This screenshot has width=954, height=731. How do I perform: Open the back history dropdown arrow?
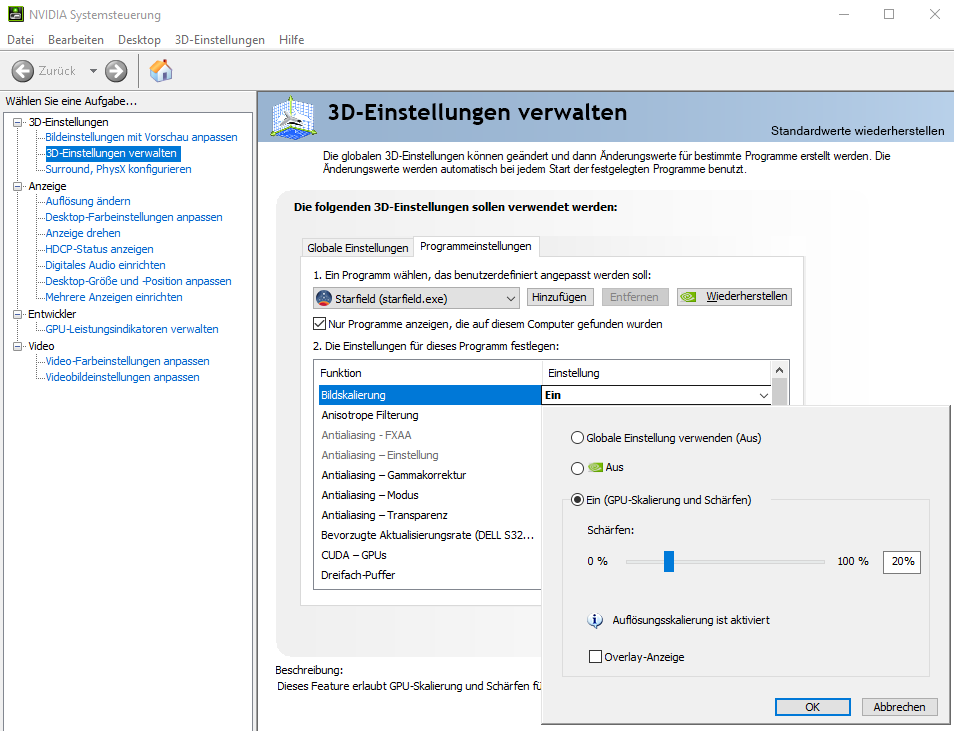click(93, 71)
